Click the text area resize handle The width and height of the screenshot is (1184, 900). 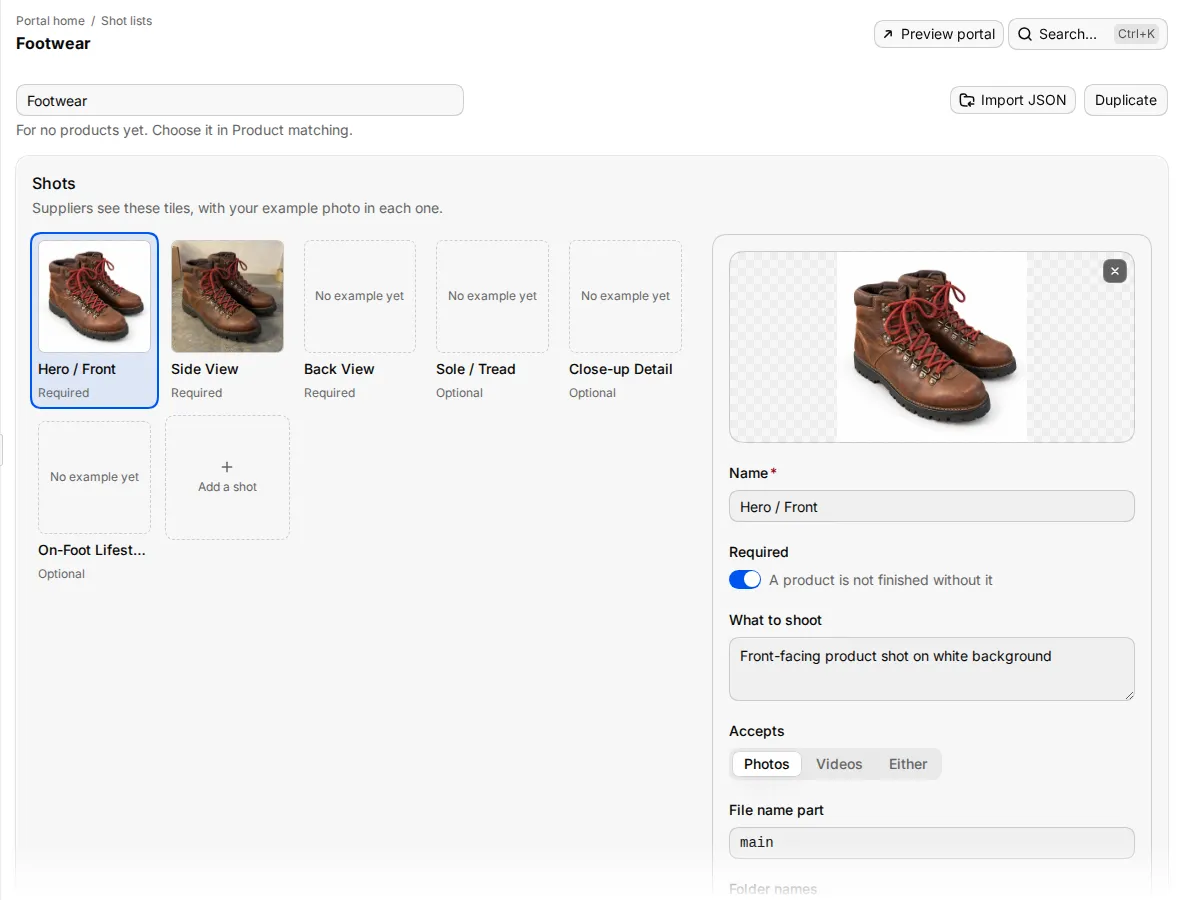[x=1129, y=695]
